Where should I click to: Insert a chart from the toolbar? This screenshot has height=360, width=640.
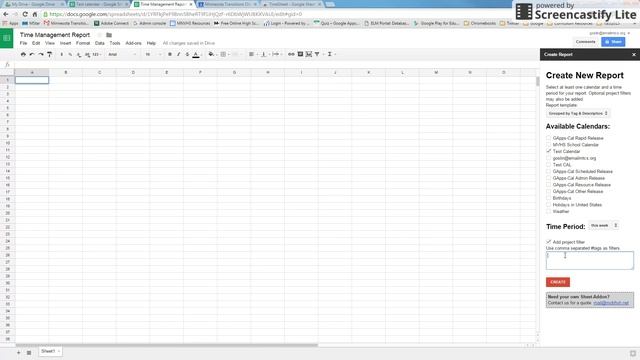pos(309,54)
